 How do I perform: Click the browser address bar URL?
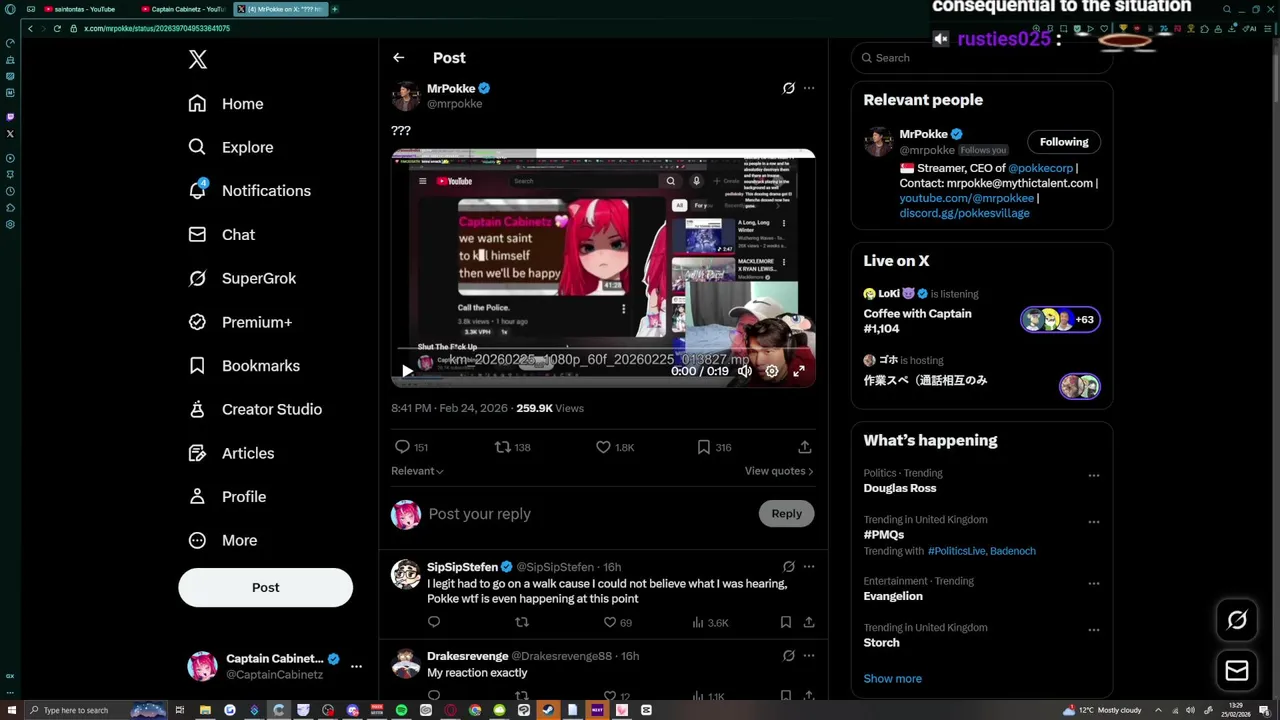pos(157,28)
